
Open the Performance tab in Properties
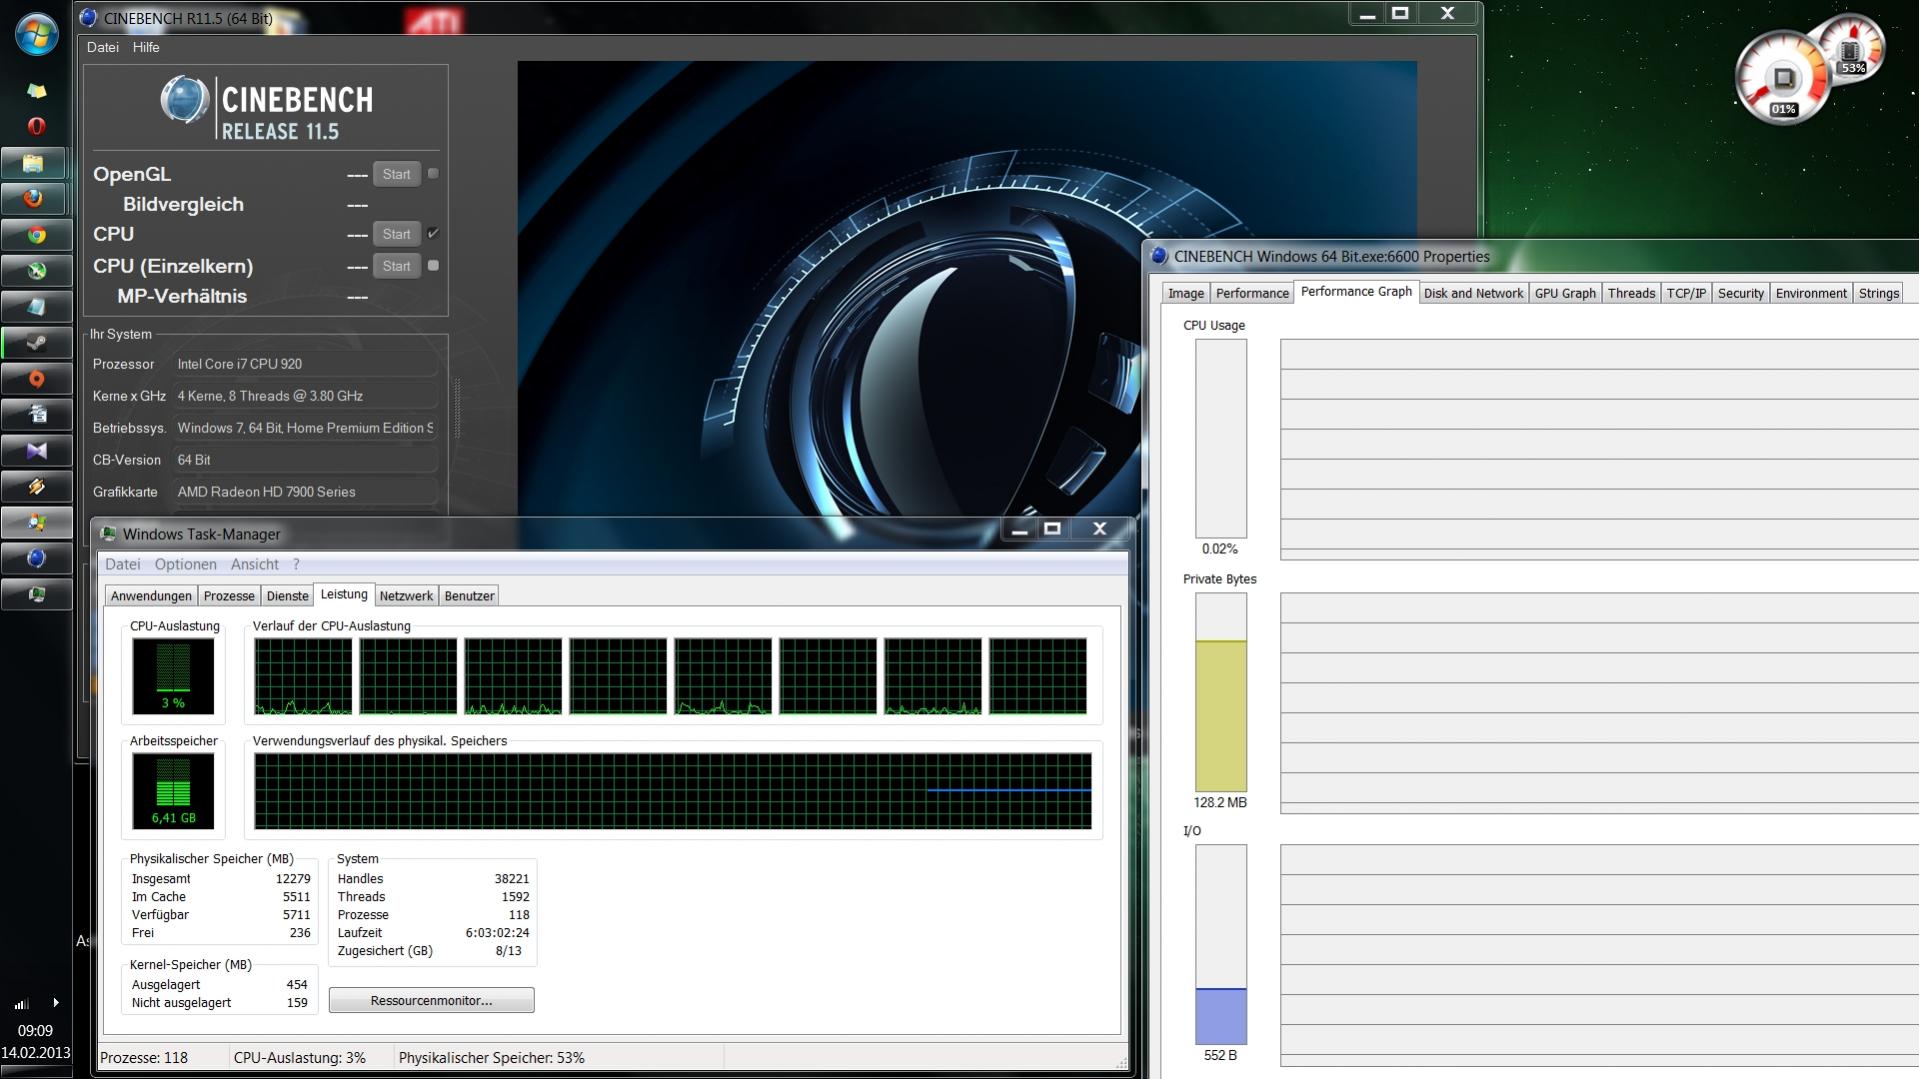[1252, 293]
